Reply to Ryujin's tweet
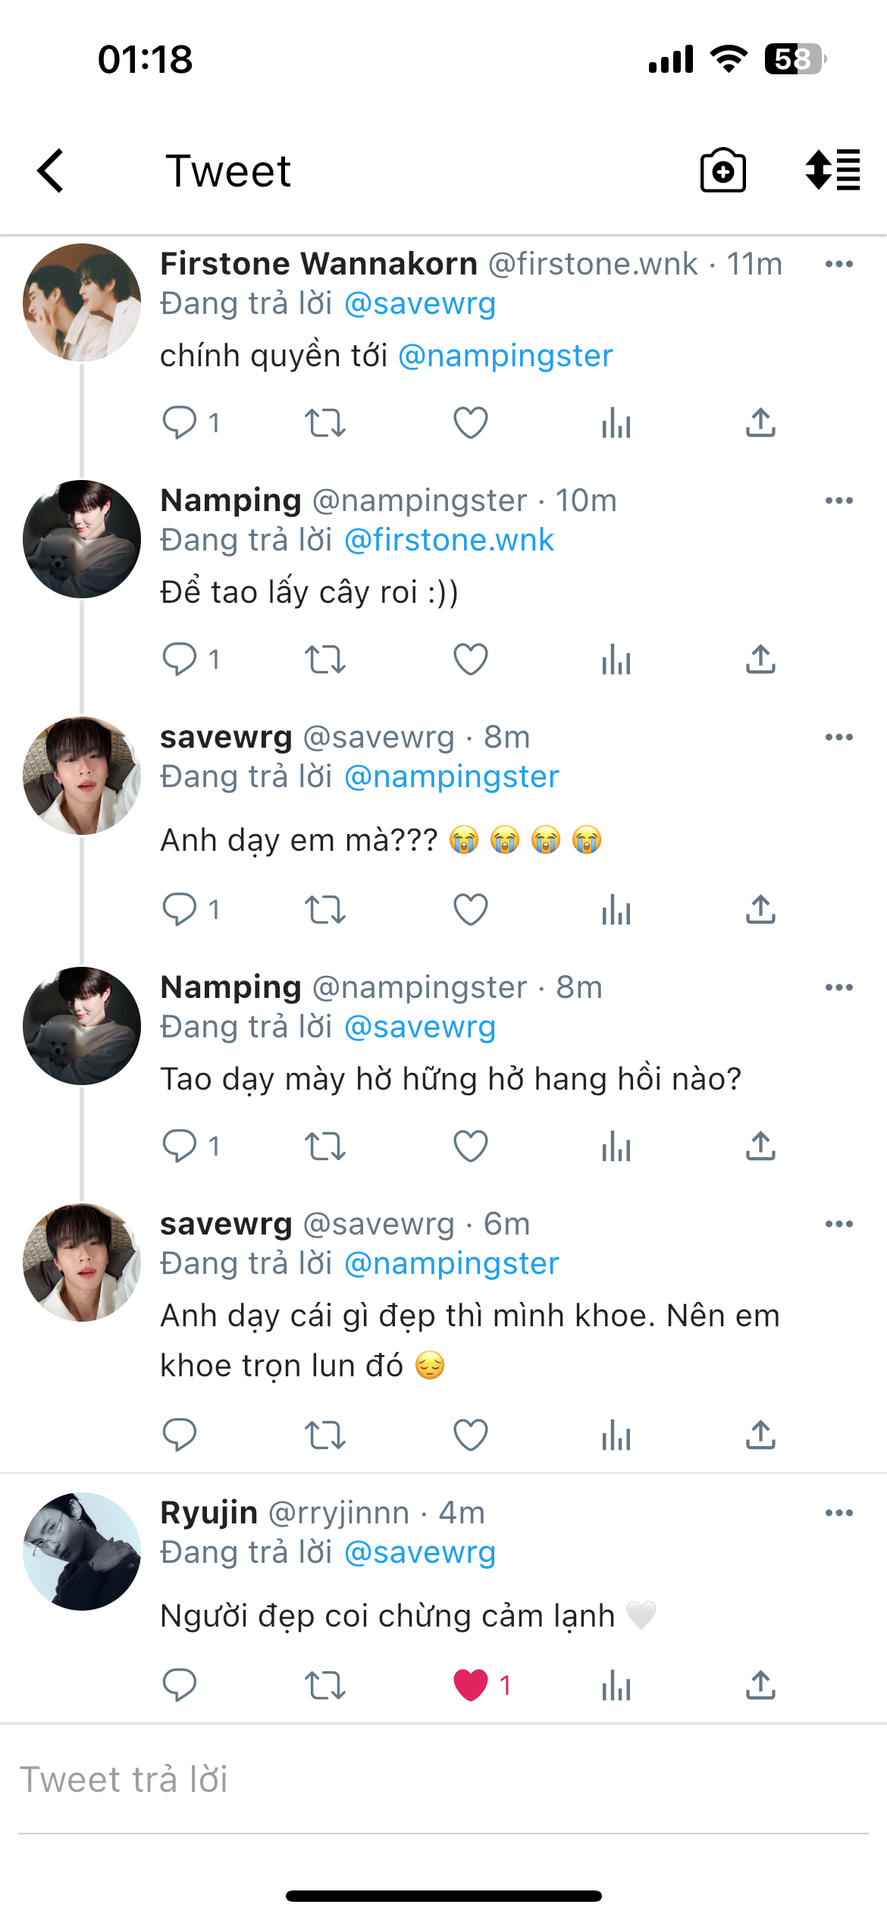This screenshot has height=1920, width=887. point(180,1686)
